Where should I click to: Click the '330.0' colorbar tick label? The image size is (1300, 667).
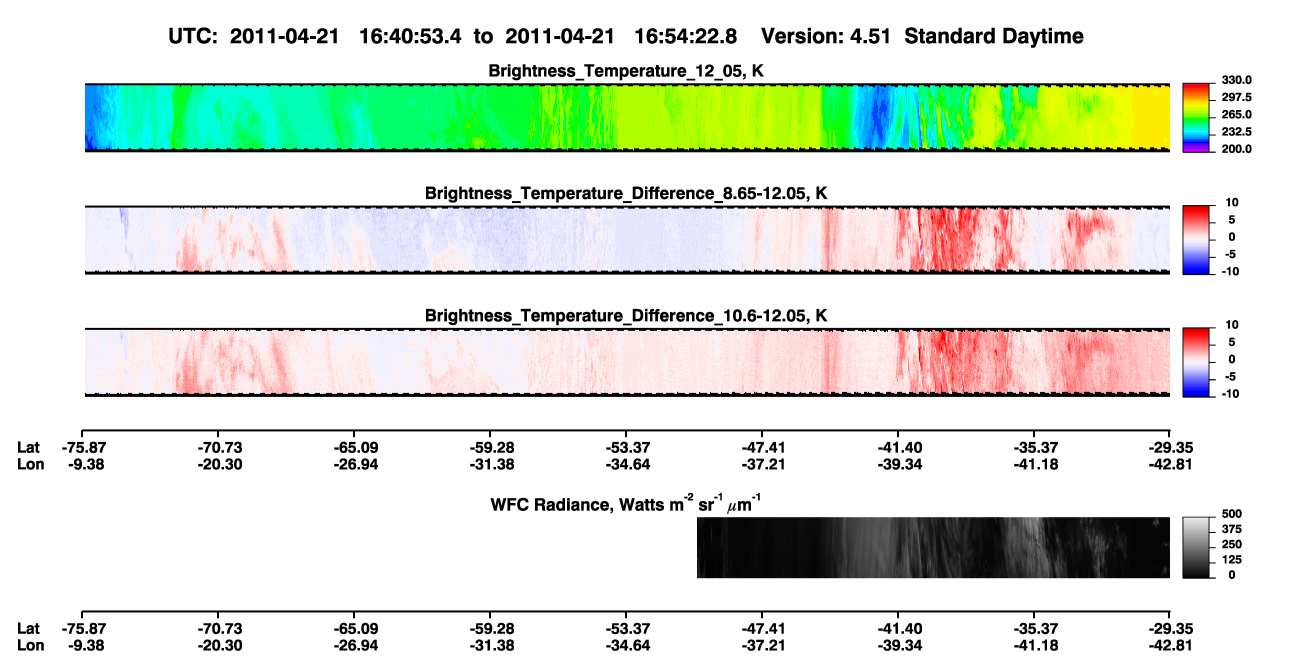pos(1235,80)
